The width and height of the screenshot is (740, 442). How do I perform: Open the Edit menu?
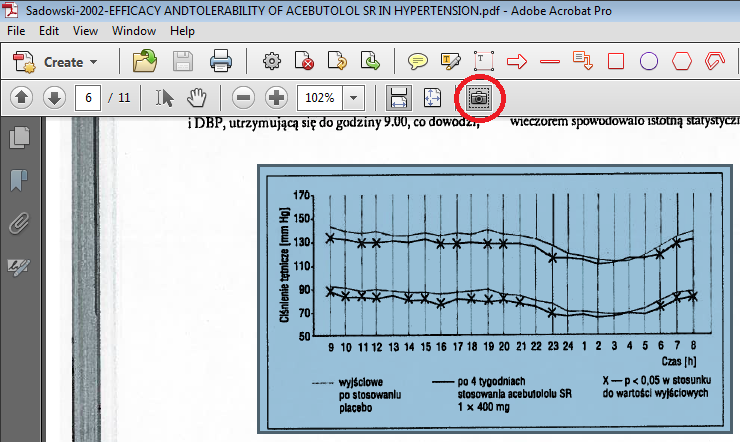[49, 31]
